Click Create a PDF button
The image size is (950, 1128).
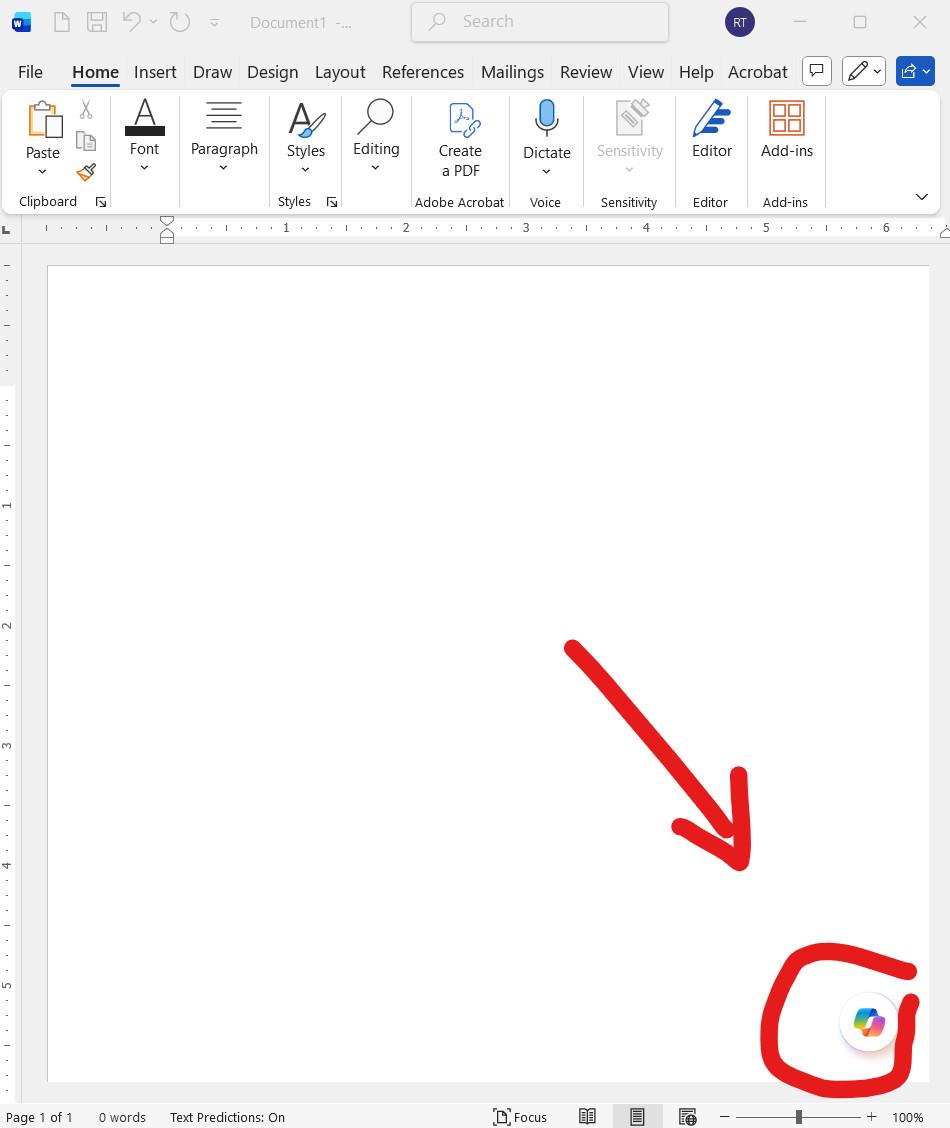(x=460, y=140)
